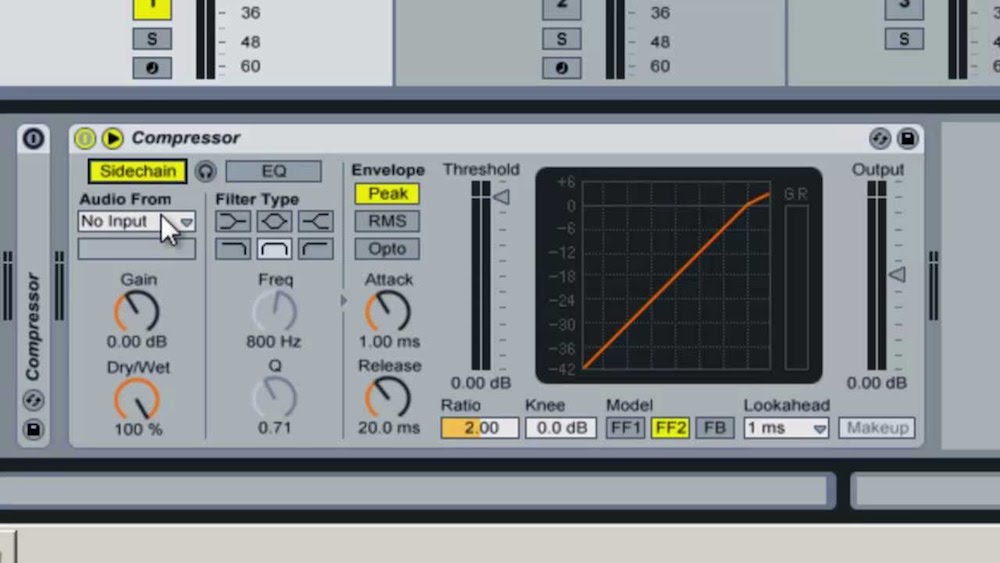Enable the sidechain listen headphones icon
The height and width of the screenshot is (563, 1000).
(205, 171)
